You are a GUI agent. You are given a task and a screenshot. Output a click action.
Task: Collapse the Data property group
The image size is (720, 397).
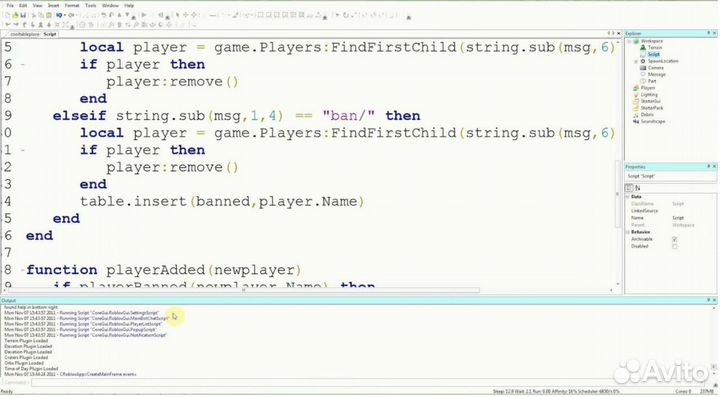pos(627,197)
